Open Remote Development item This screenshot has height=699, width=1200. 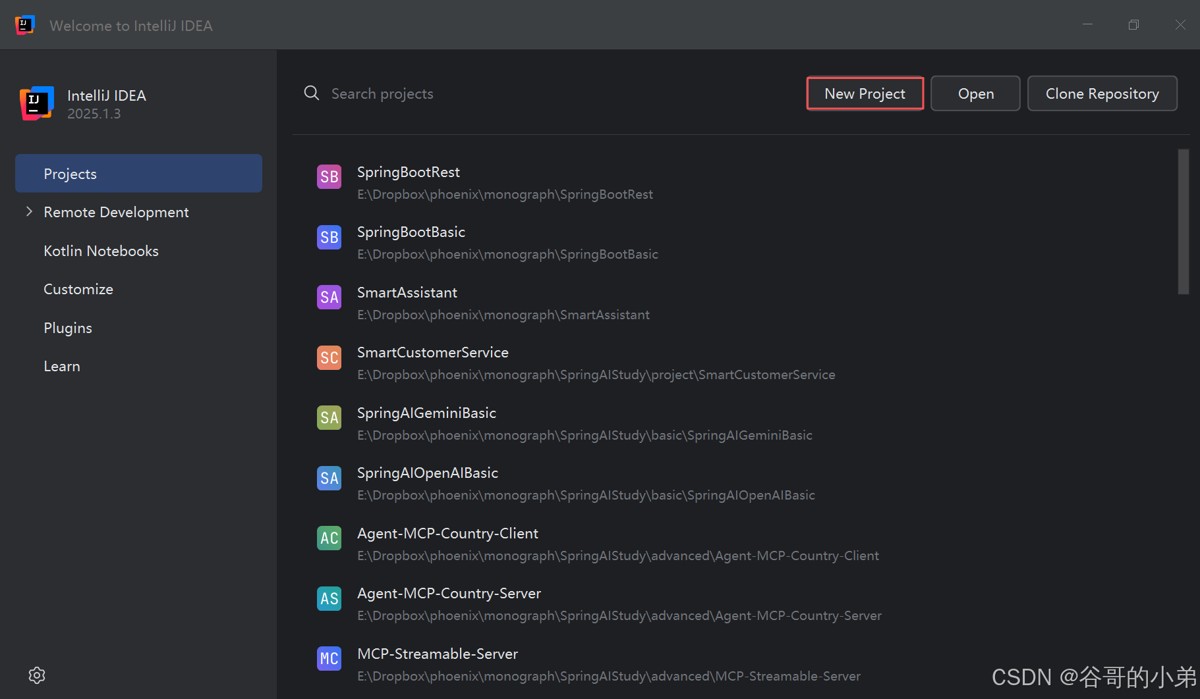[116, 212]
